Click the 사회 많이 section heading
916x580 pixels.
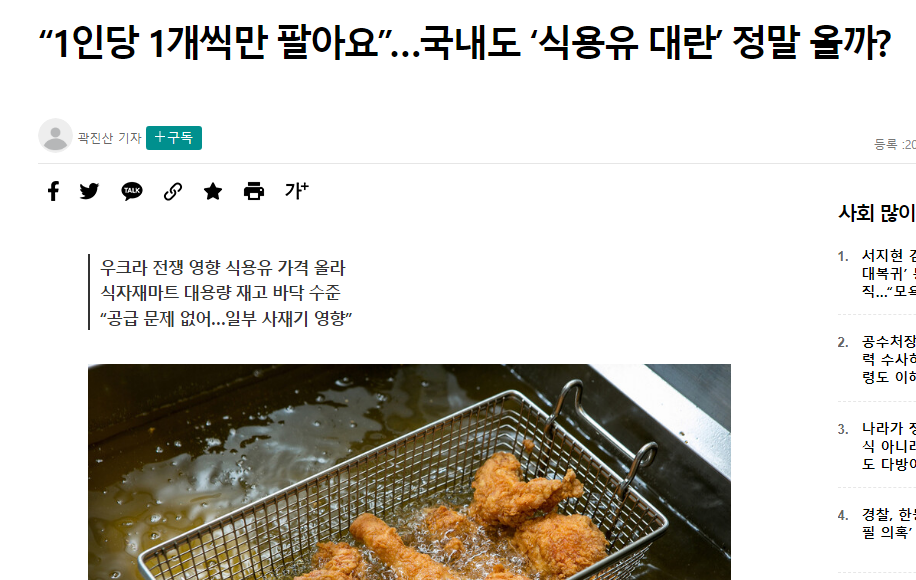tap(877, 213)
